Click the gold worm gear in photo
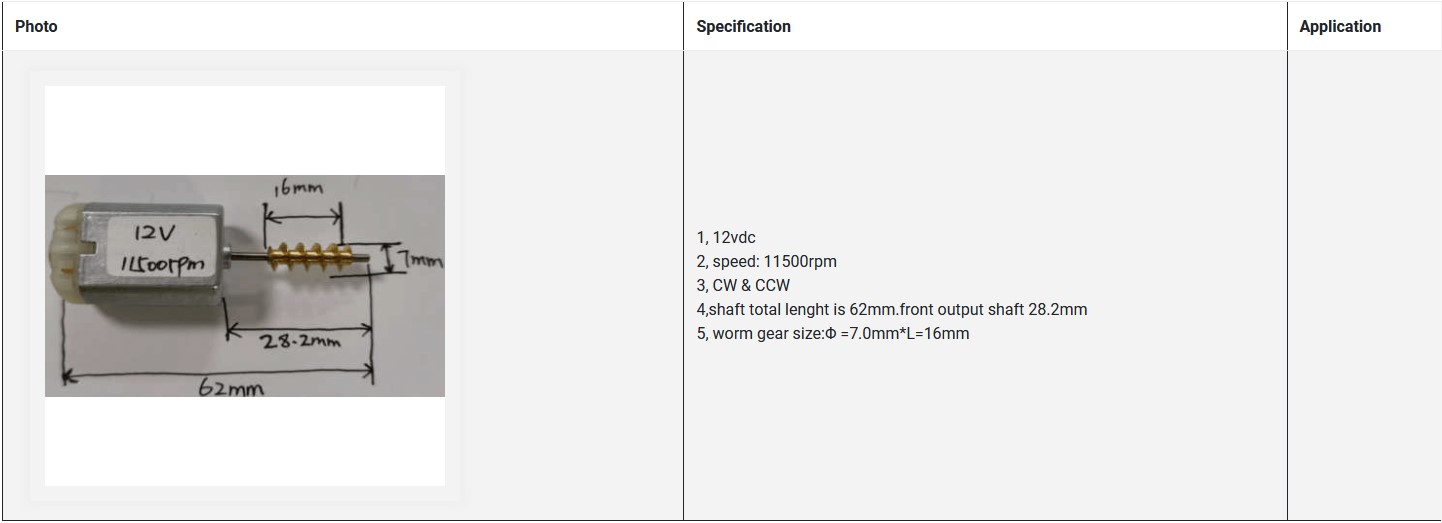The image size is (1442, 523). point(306,257)
